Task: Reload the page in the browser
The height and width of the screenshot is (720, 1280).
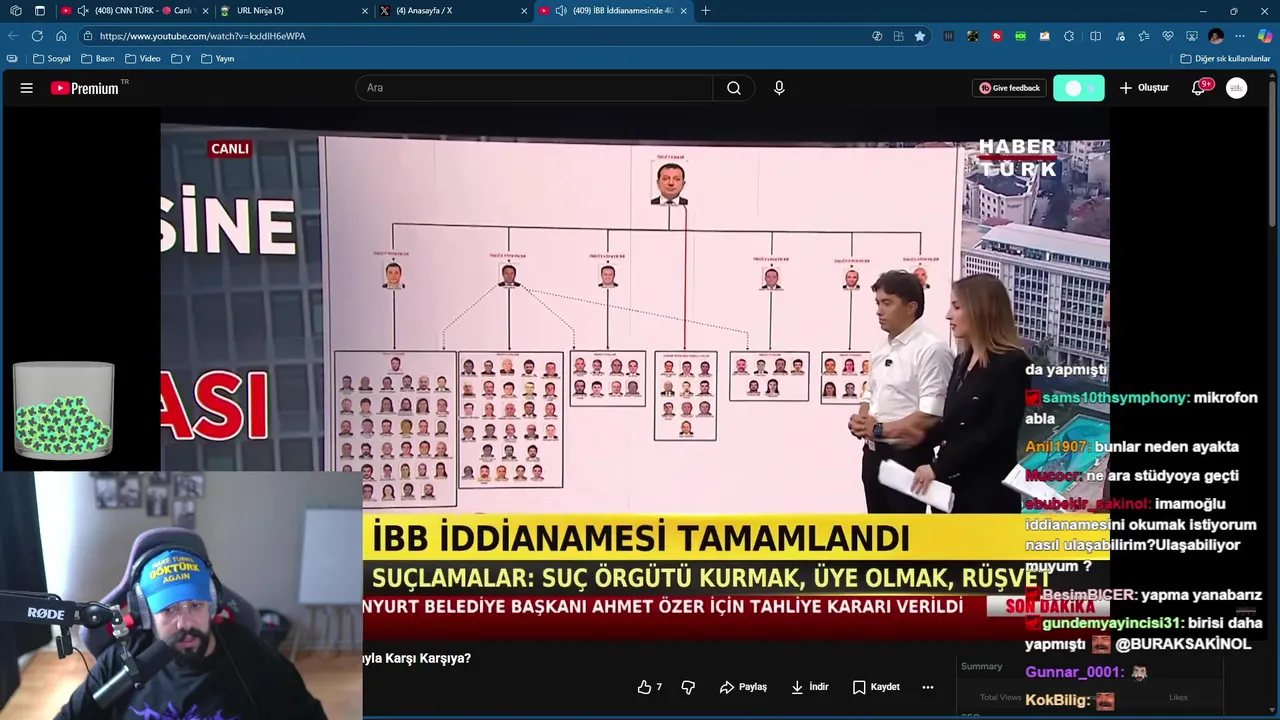Action: pos(37,36)
